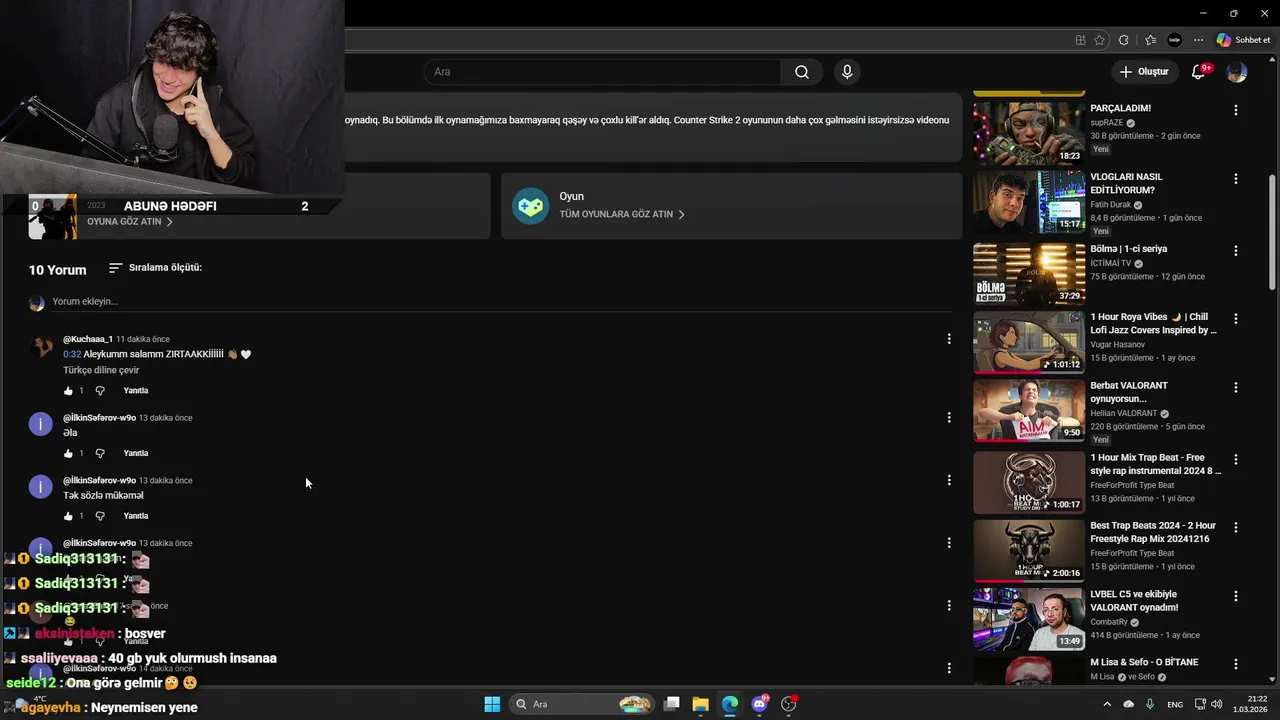
Task: Reply to @Kuchaaa_1 with Yanıtla
Action: 136,391
